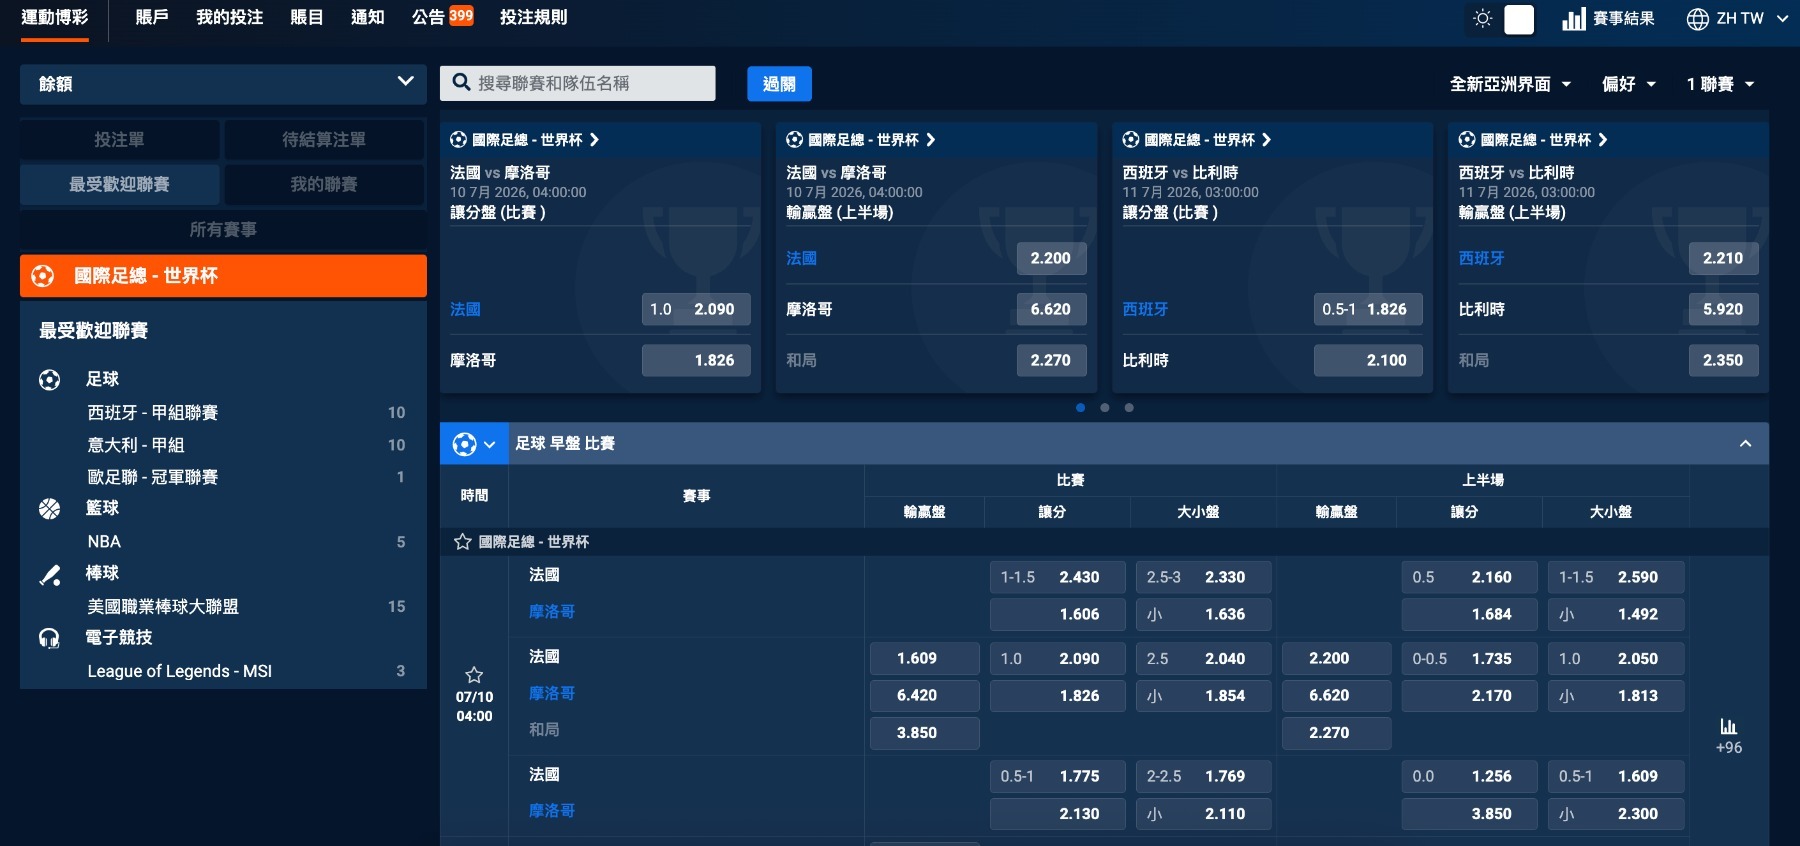Open the 全新亞洲界面 dropdown
Image resolution: width=1800 pixels, height=846 pixels.
[x=1510, y=84]
